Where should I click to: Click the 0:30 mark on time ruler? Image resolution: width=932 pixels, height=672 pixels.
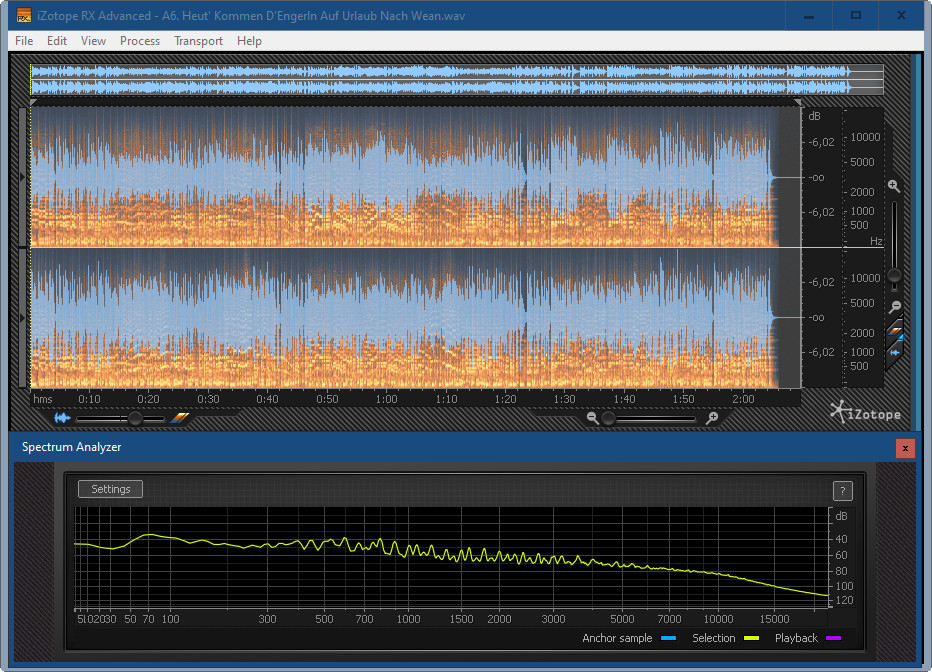point(208,399)
